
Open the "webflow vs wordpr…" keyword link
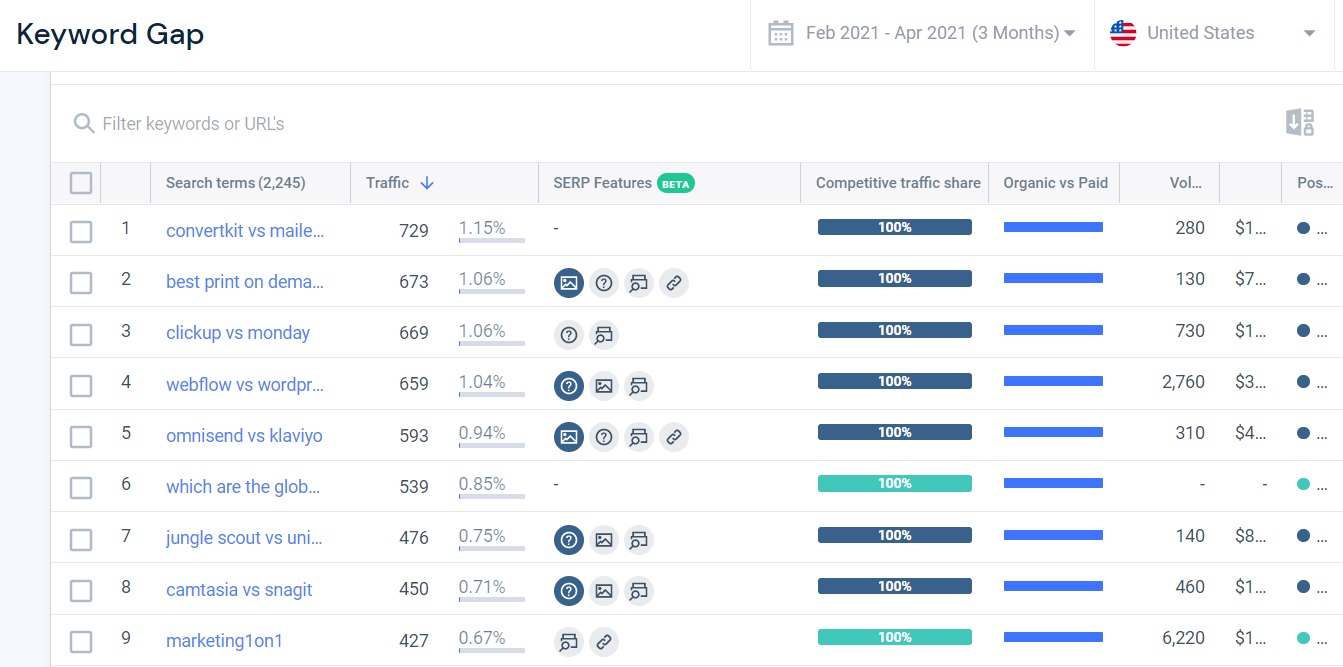(245, 384)
